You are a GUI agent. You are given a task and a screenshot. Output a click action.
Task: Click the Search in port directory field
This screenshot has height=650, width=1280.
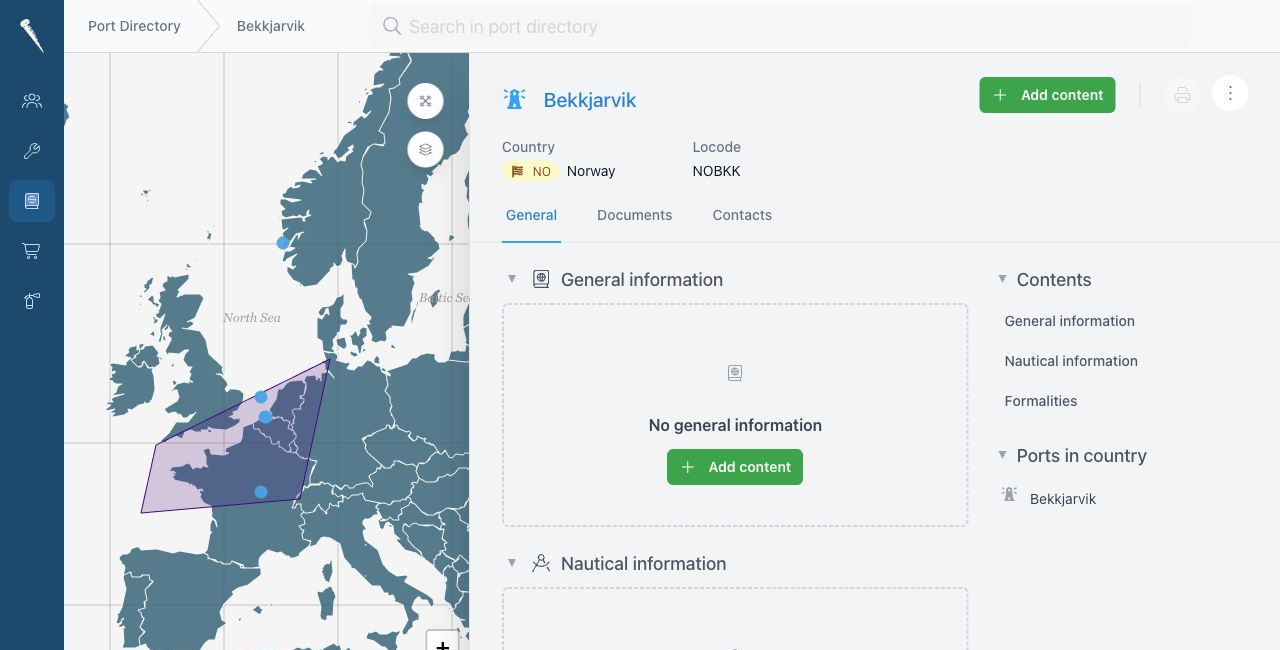(780, 26)
